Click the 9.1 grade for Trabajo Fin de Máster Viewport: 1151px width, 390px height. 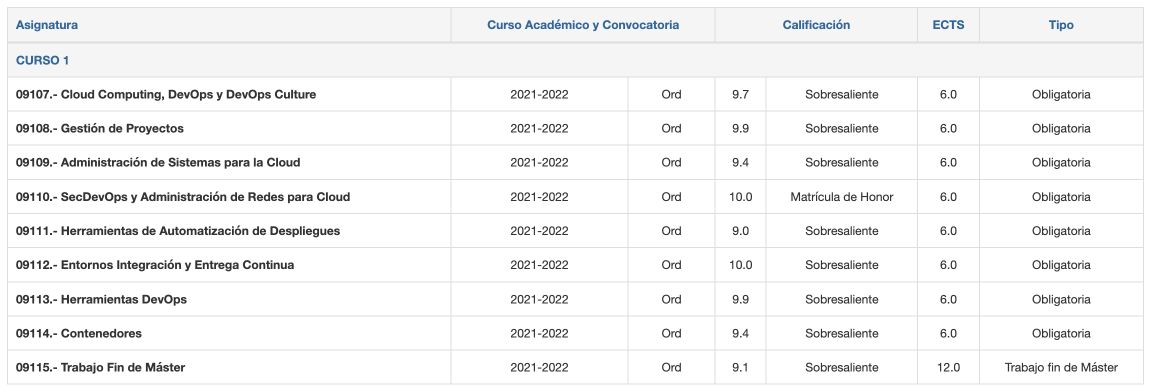(x=740, y=367)
